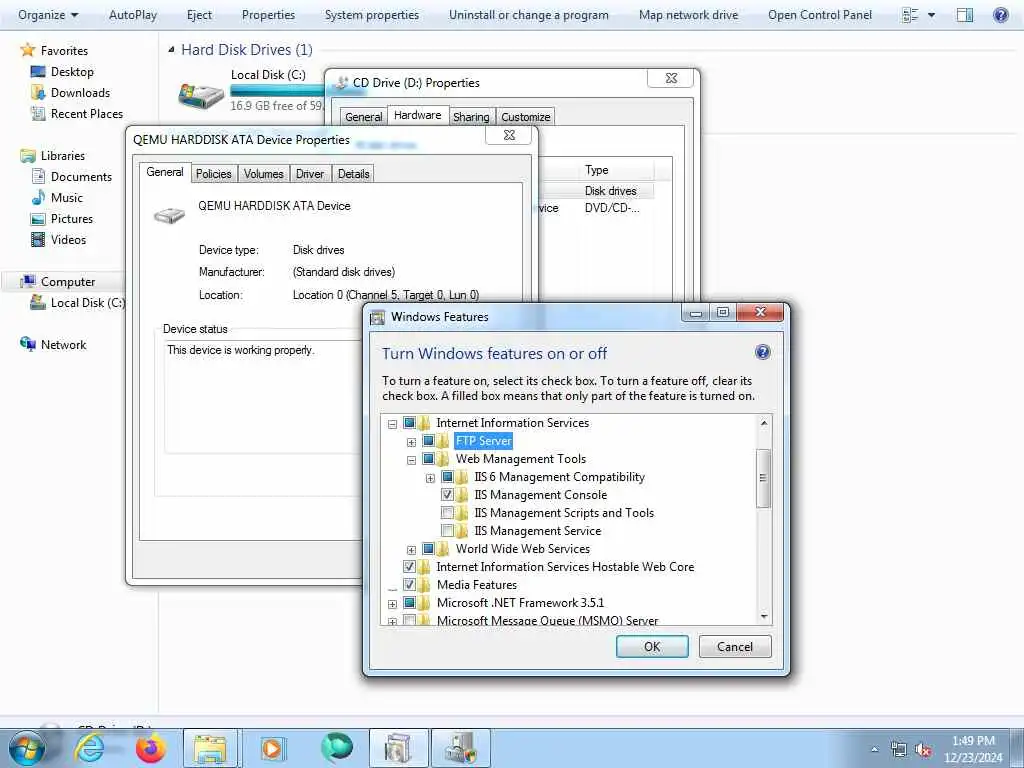Click the green chat bubble taskbar icon
The width and height of the screenshot is (1024, 768).
(336, 748)
